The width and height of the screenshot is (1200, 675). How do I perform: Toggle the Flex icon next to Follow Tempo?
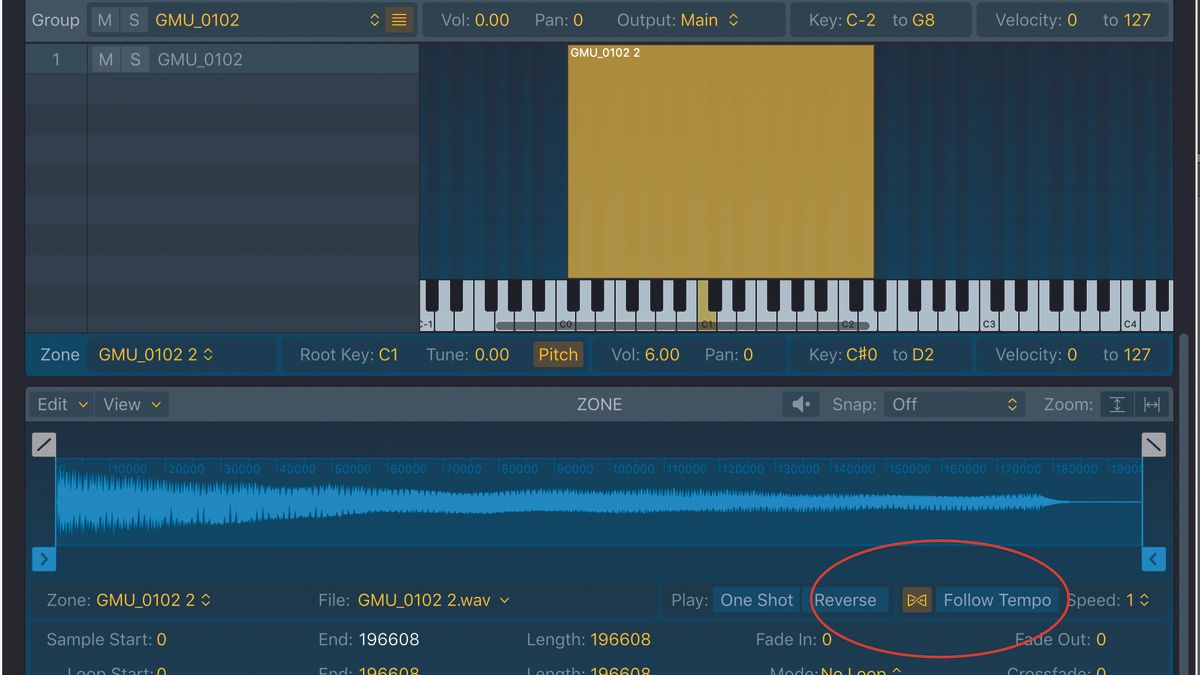point(916,600)
